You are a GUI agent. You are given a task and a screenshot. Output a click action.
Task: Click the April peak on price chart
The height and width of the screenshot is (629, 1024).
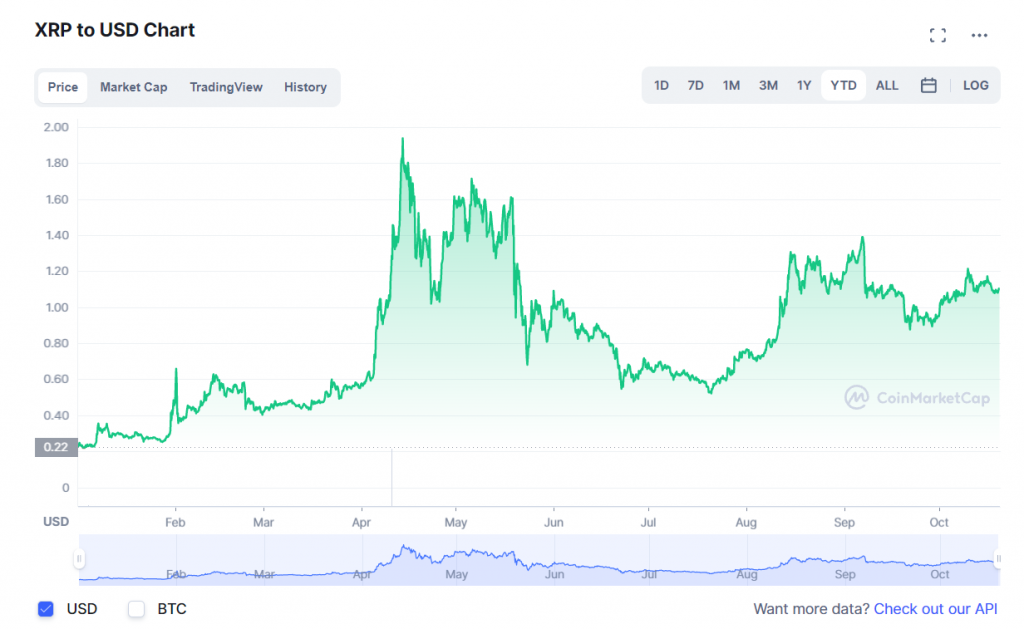click(x=402, y=140)
